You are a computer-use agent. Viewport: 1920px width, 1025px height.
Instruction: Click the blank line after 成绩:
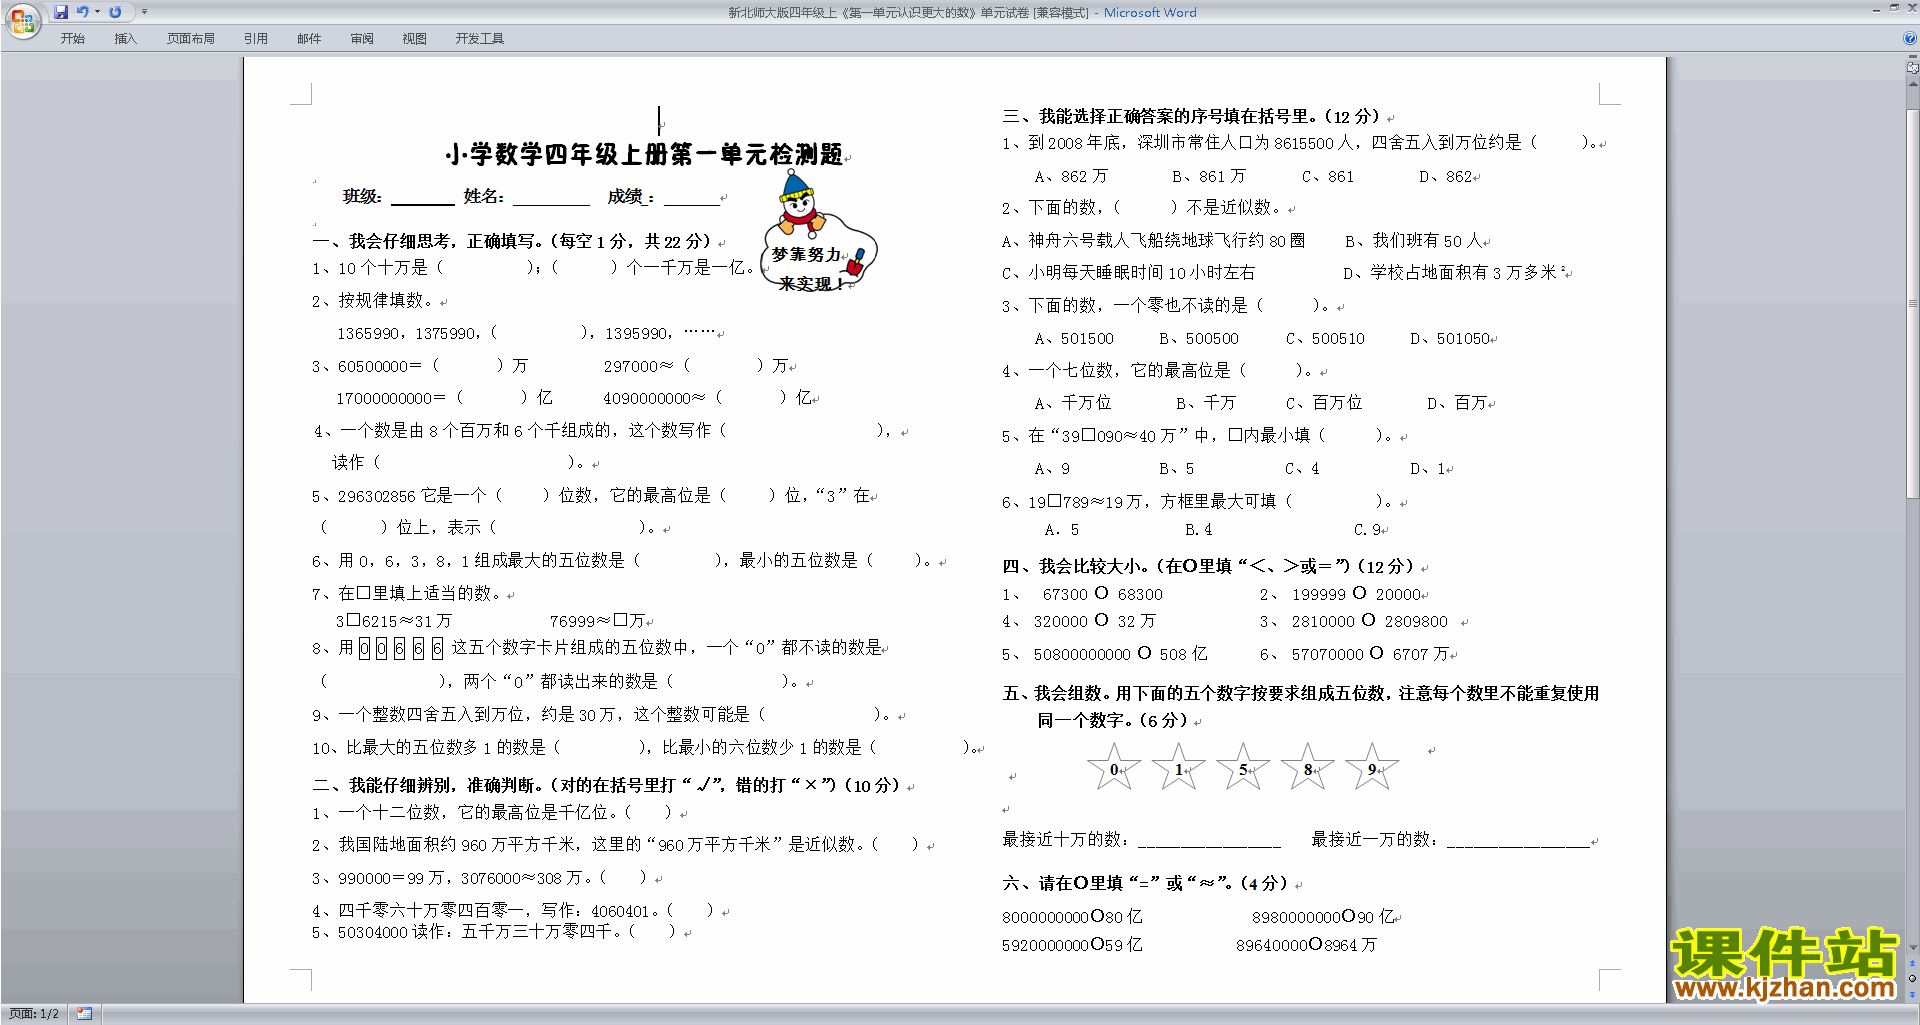[x=691, y=198]
